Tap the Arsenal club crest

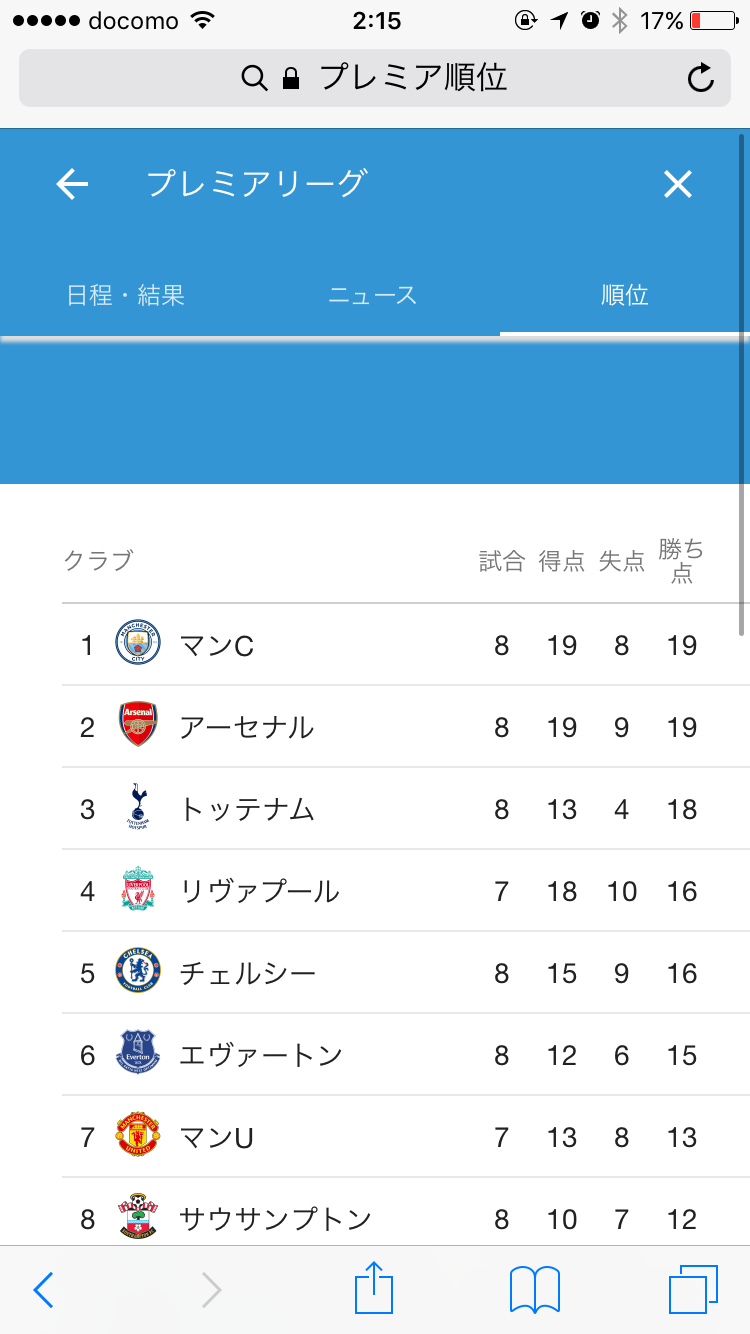(x=137, y=727)
